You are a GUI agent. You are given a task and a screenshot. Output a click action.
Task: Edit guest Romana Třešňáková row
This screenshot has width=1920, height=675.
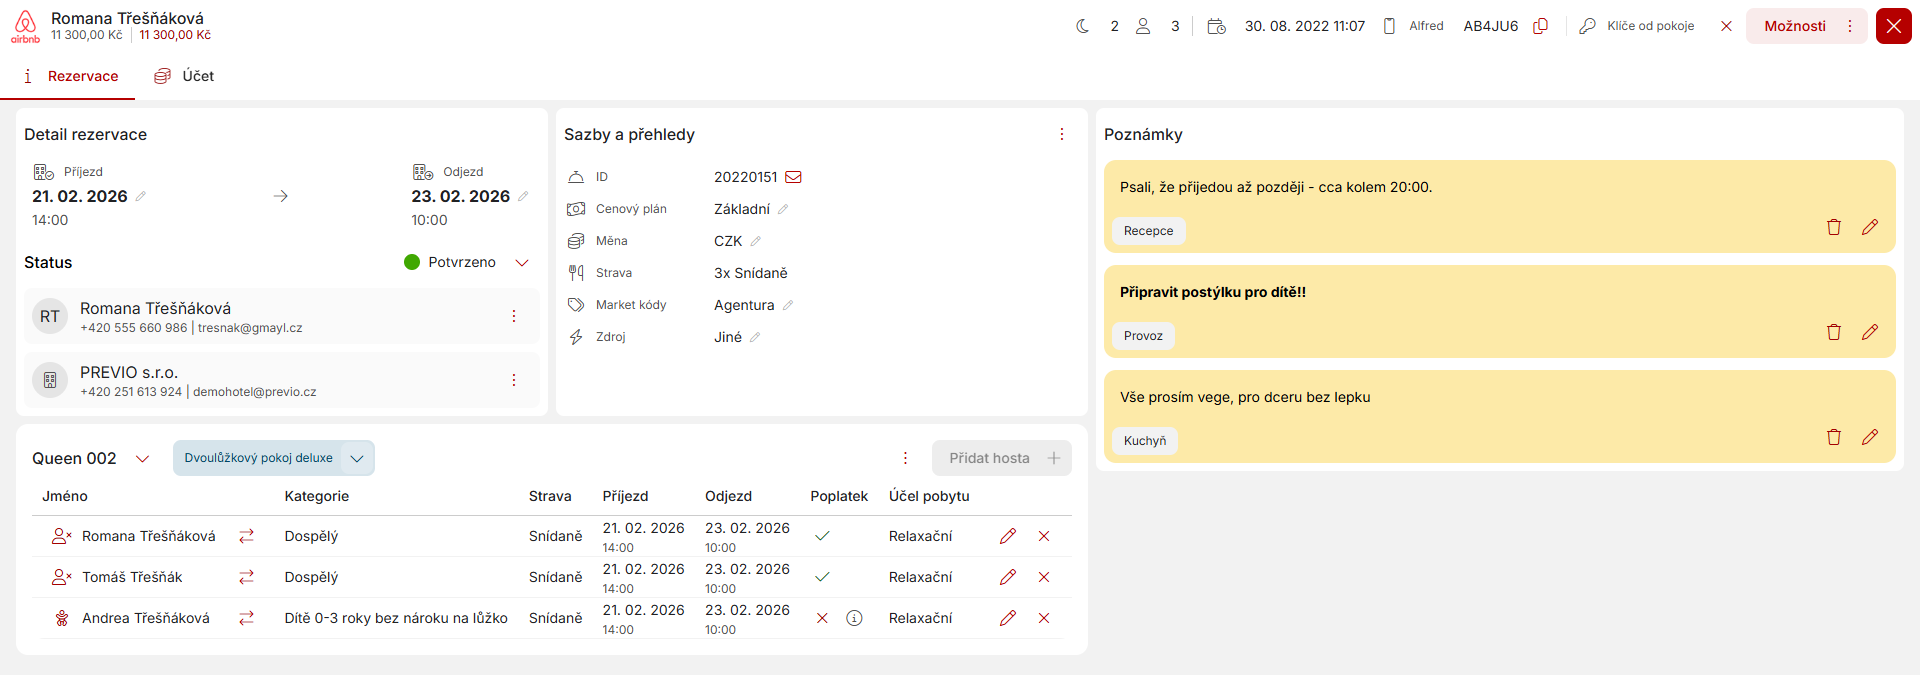[1007, 536]
